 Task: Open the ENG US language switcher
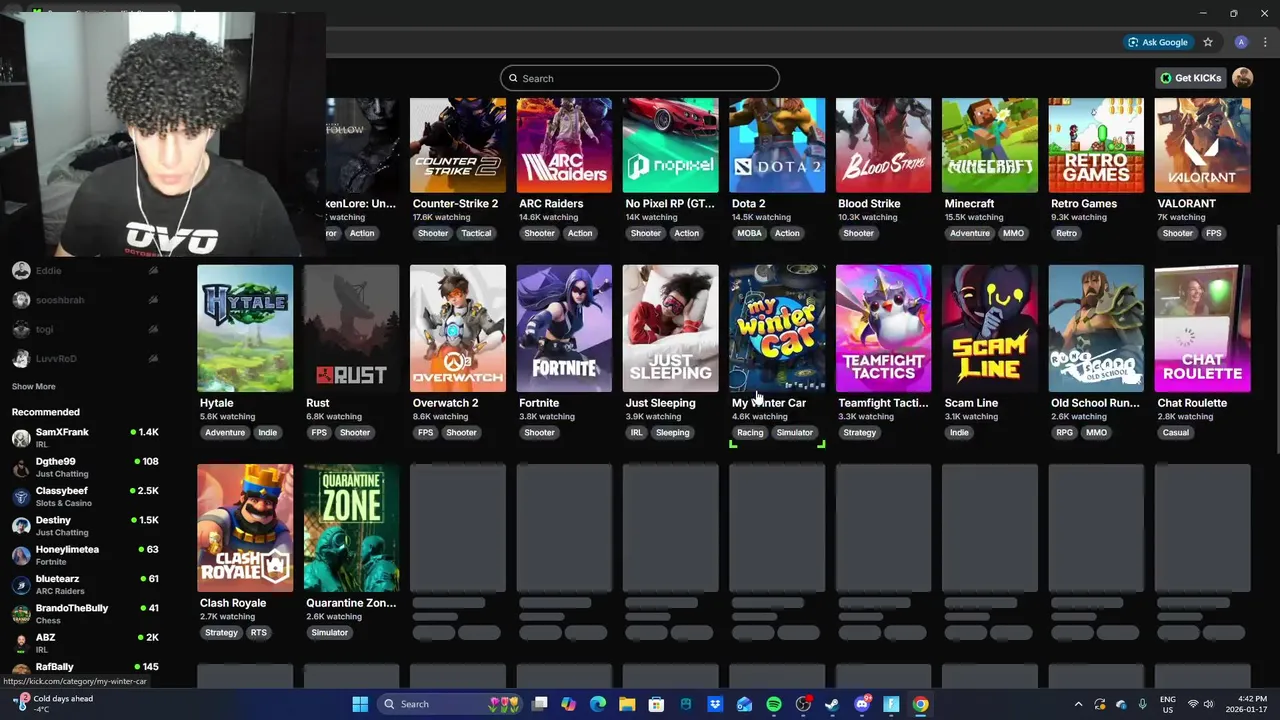coord(1167,704)
